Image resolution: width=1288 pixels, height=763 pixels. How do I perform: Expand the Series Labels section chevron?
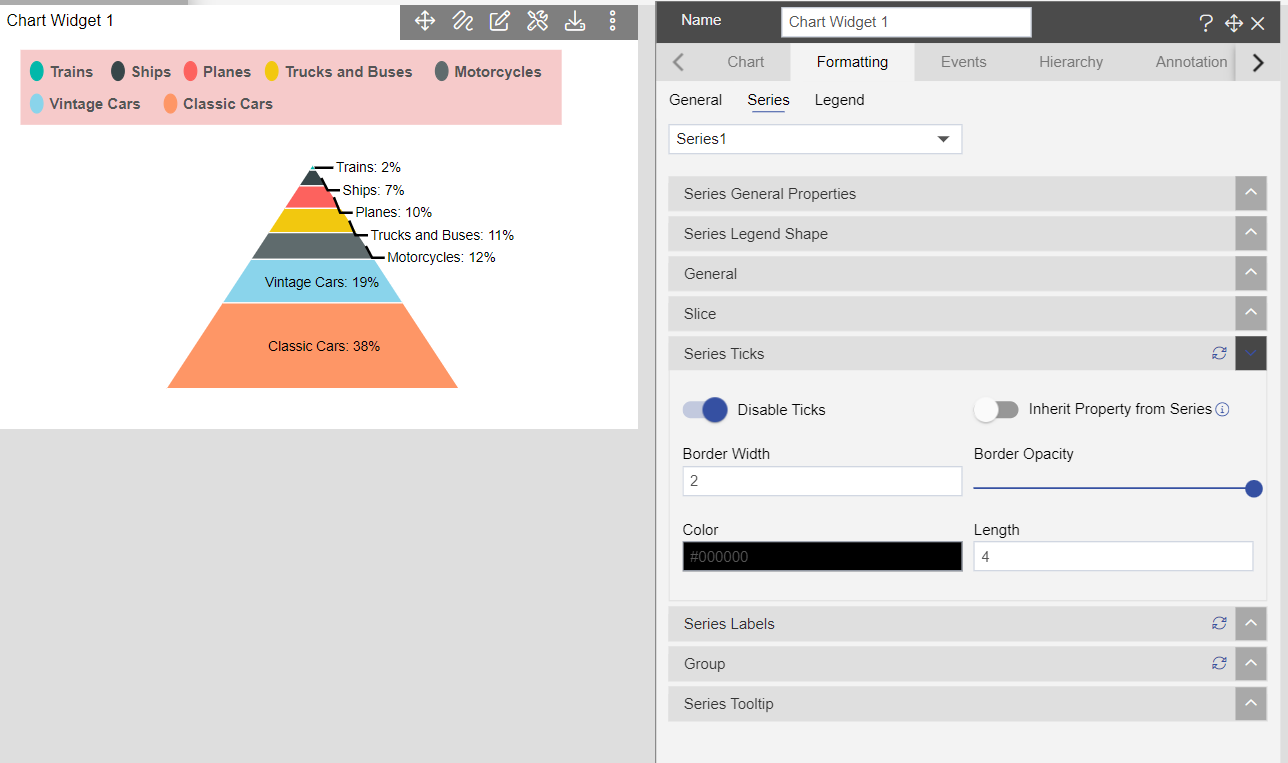(x=1250, y=623)
